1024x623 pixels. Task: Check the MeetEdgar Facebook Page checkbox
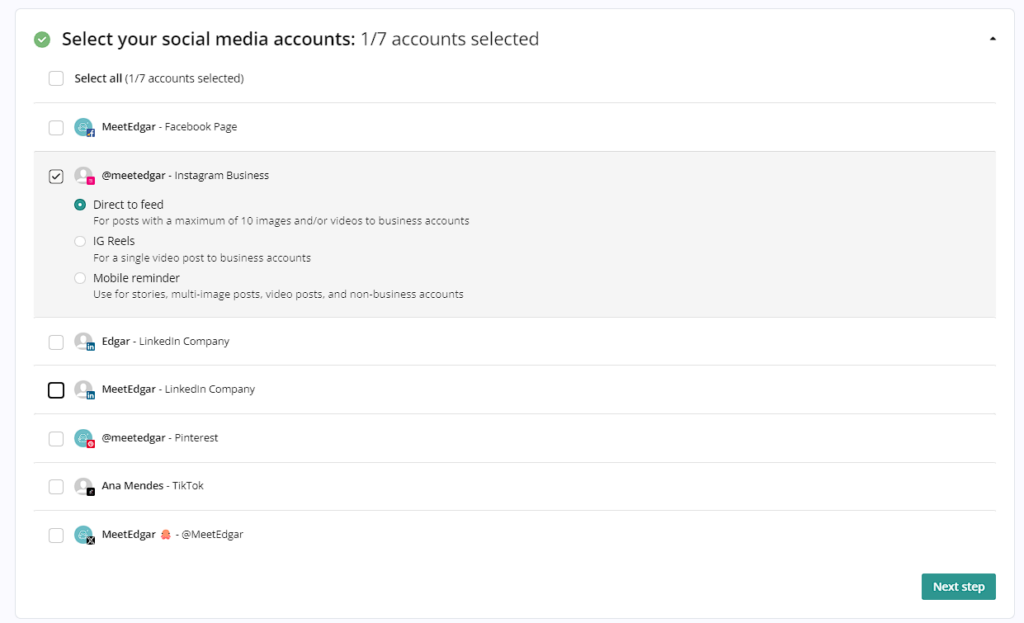click(56, 127)
